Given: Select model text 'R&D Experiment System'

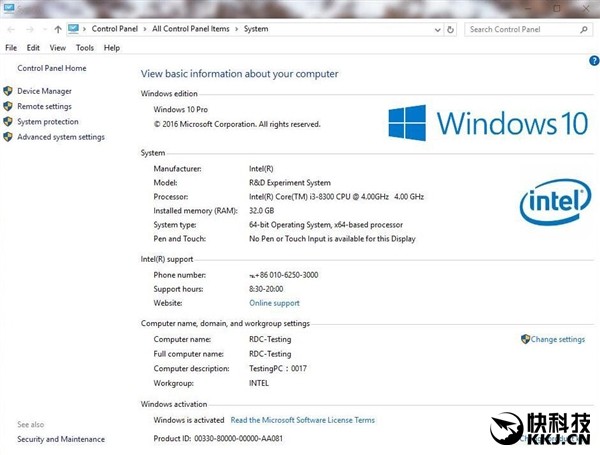Looking at the screenshot, I should (x=290, y=183).
